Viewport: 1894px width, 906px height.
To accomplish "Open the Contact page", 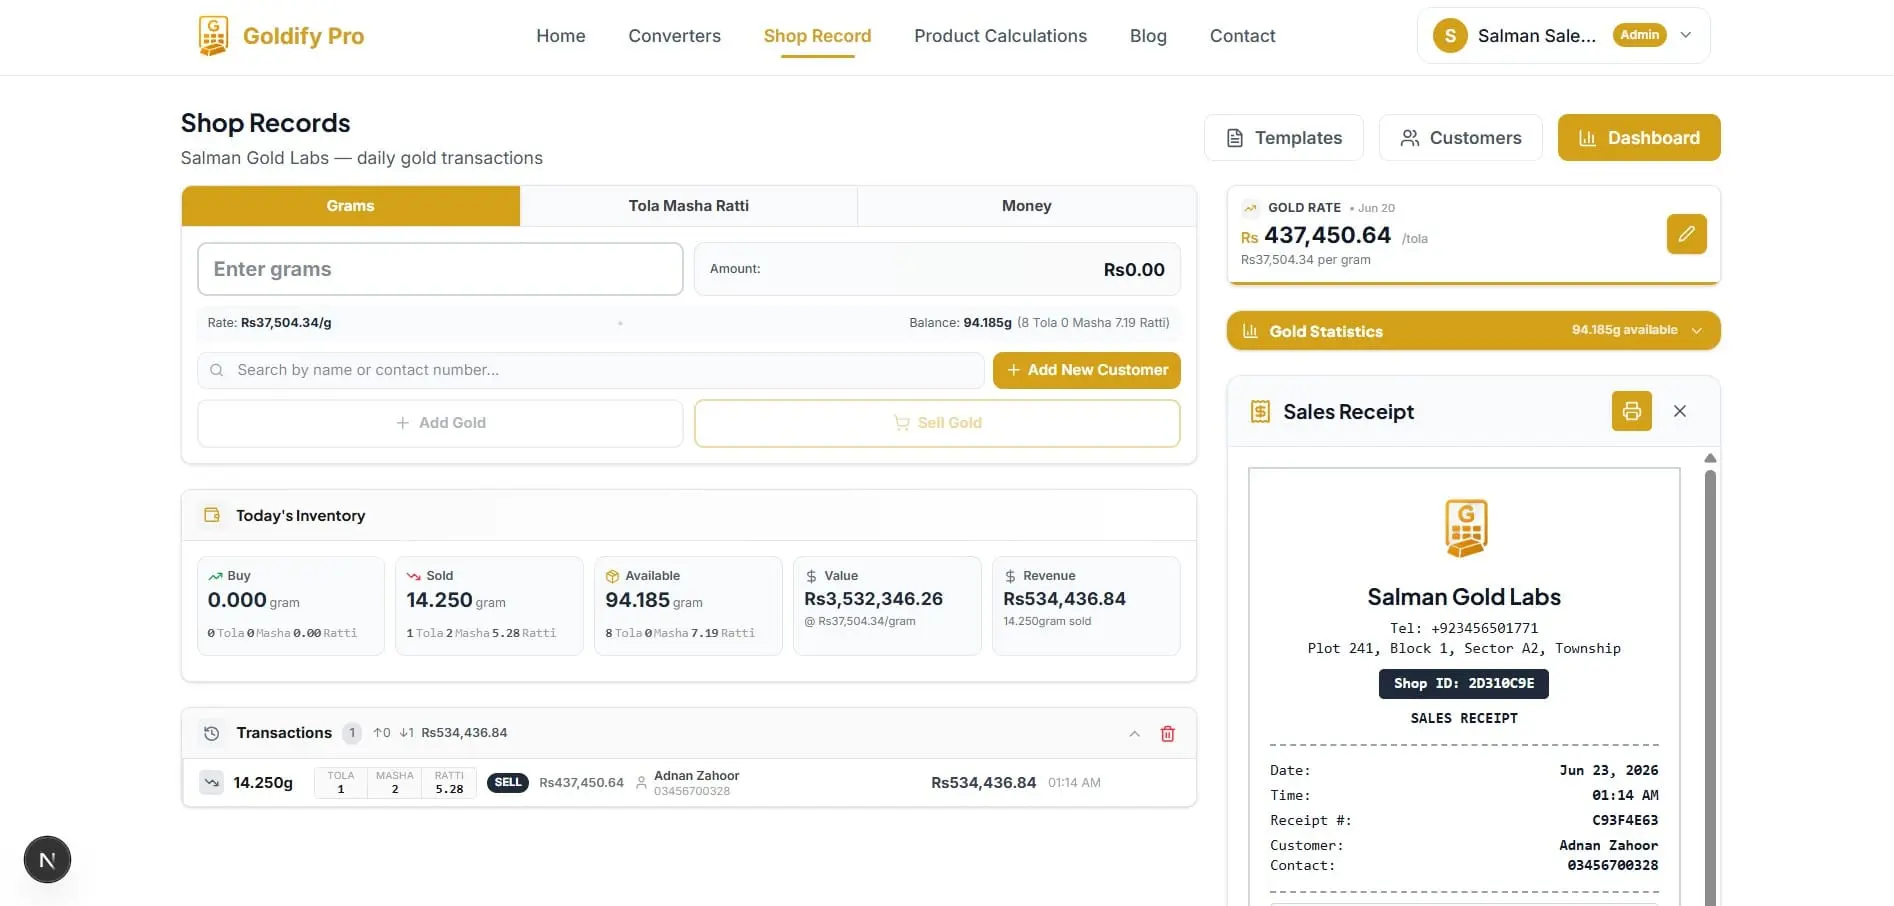I will pos(1242,36).
